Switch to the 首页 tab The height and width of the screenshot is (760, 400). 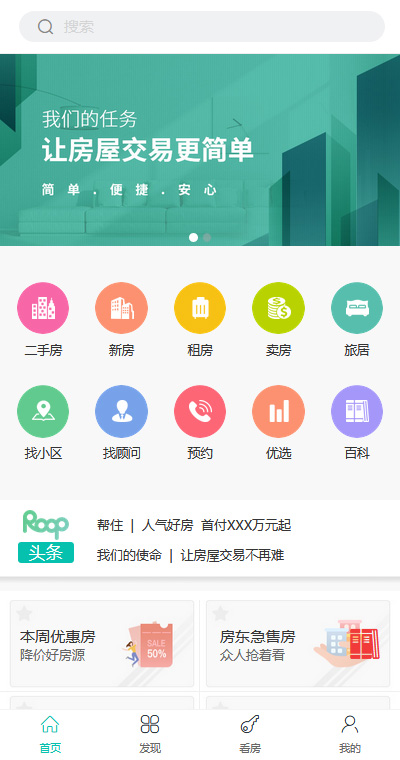[x=50, y=734]
